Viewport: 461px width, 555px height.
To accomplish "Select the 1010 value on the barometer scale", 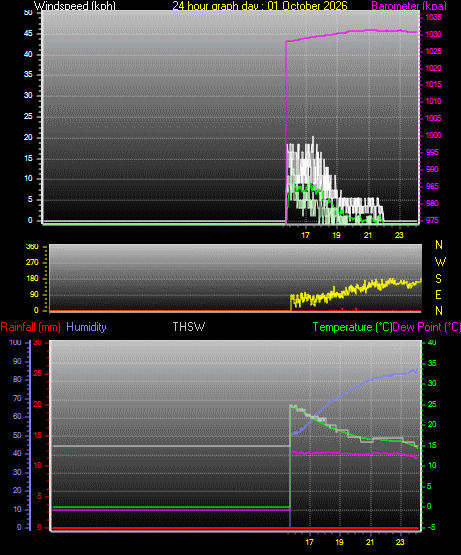I will [433, 102].
